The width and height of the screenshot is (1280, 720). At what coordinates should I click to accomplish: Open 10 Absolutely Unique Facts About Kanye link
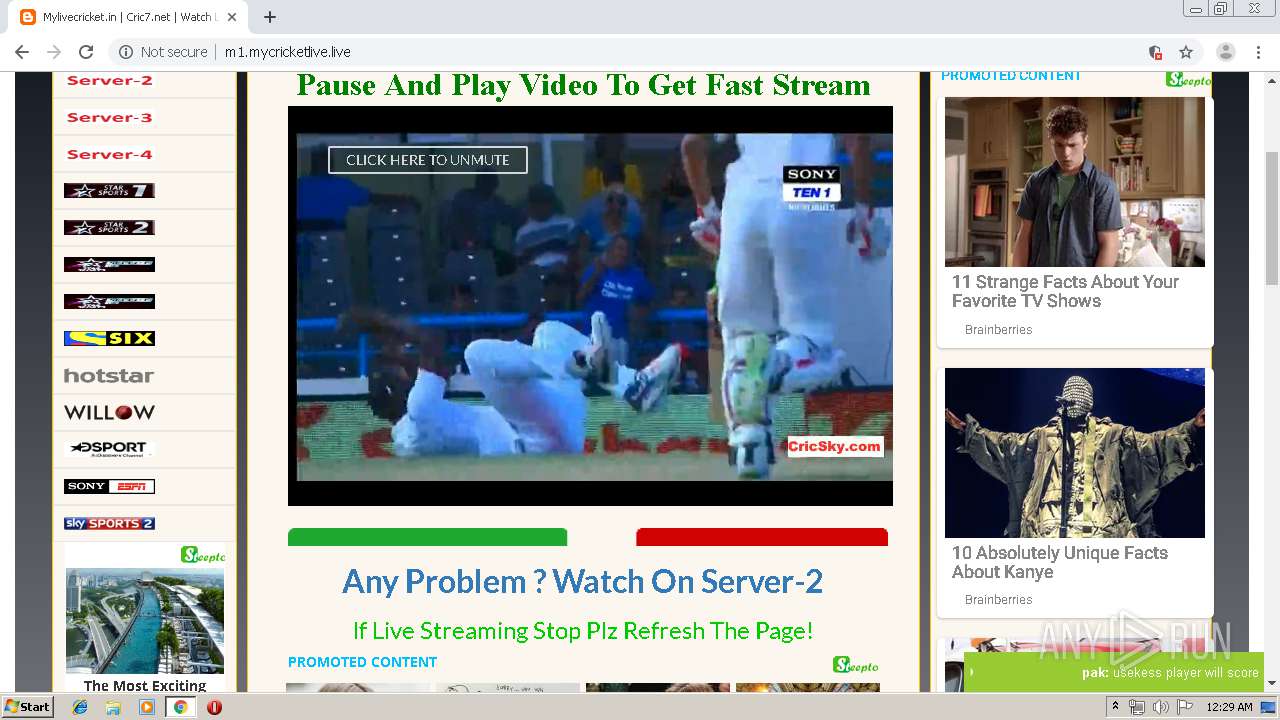(x=1059, y=562)
